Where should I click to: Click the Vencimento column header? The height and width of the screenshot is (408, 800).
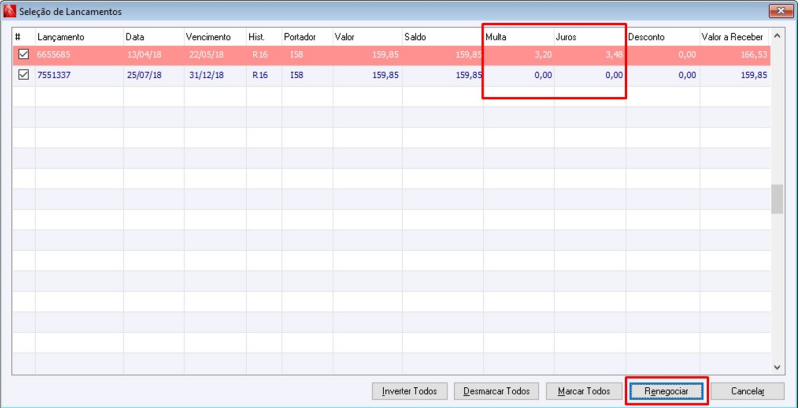pos(215,37)
